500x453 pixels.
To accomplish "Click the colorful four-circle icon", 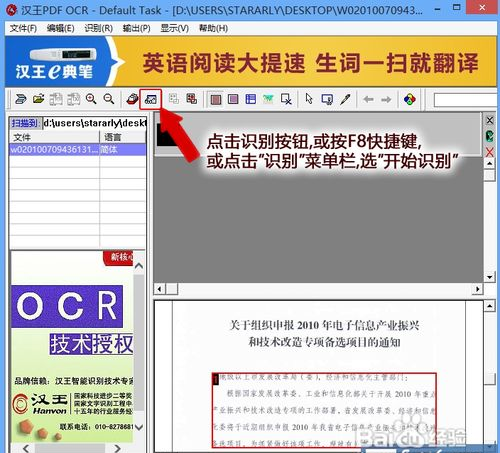I will 410,99.
